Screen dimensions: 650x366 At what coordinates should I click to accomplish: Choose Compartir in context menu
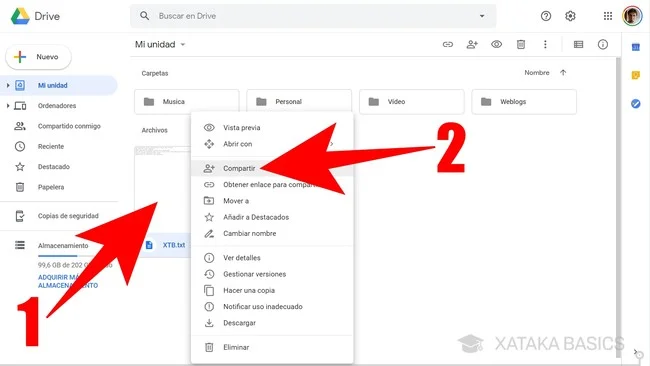[x=272, y=168]
